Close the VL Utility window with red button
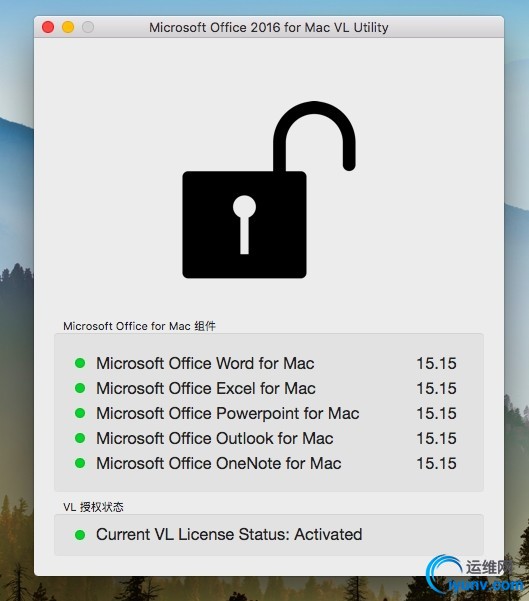 point(48,27)
